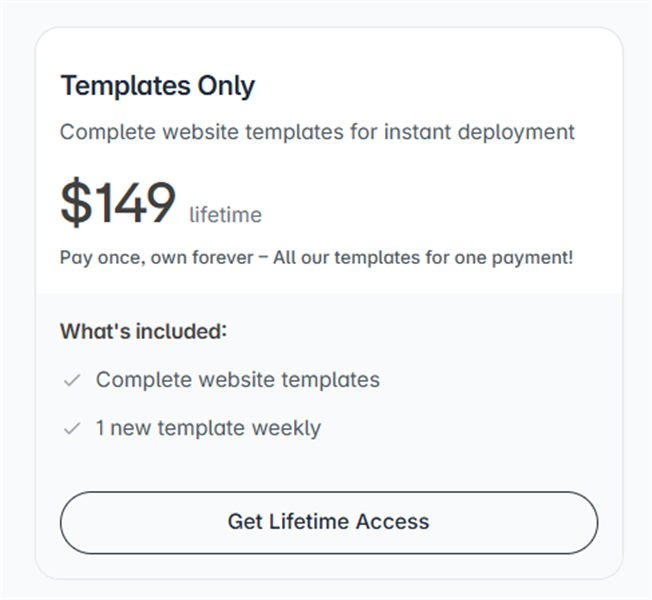
Task: Select the Complete website templates feature text
Action: 238,380
